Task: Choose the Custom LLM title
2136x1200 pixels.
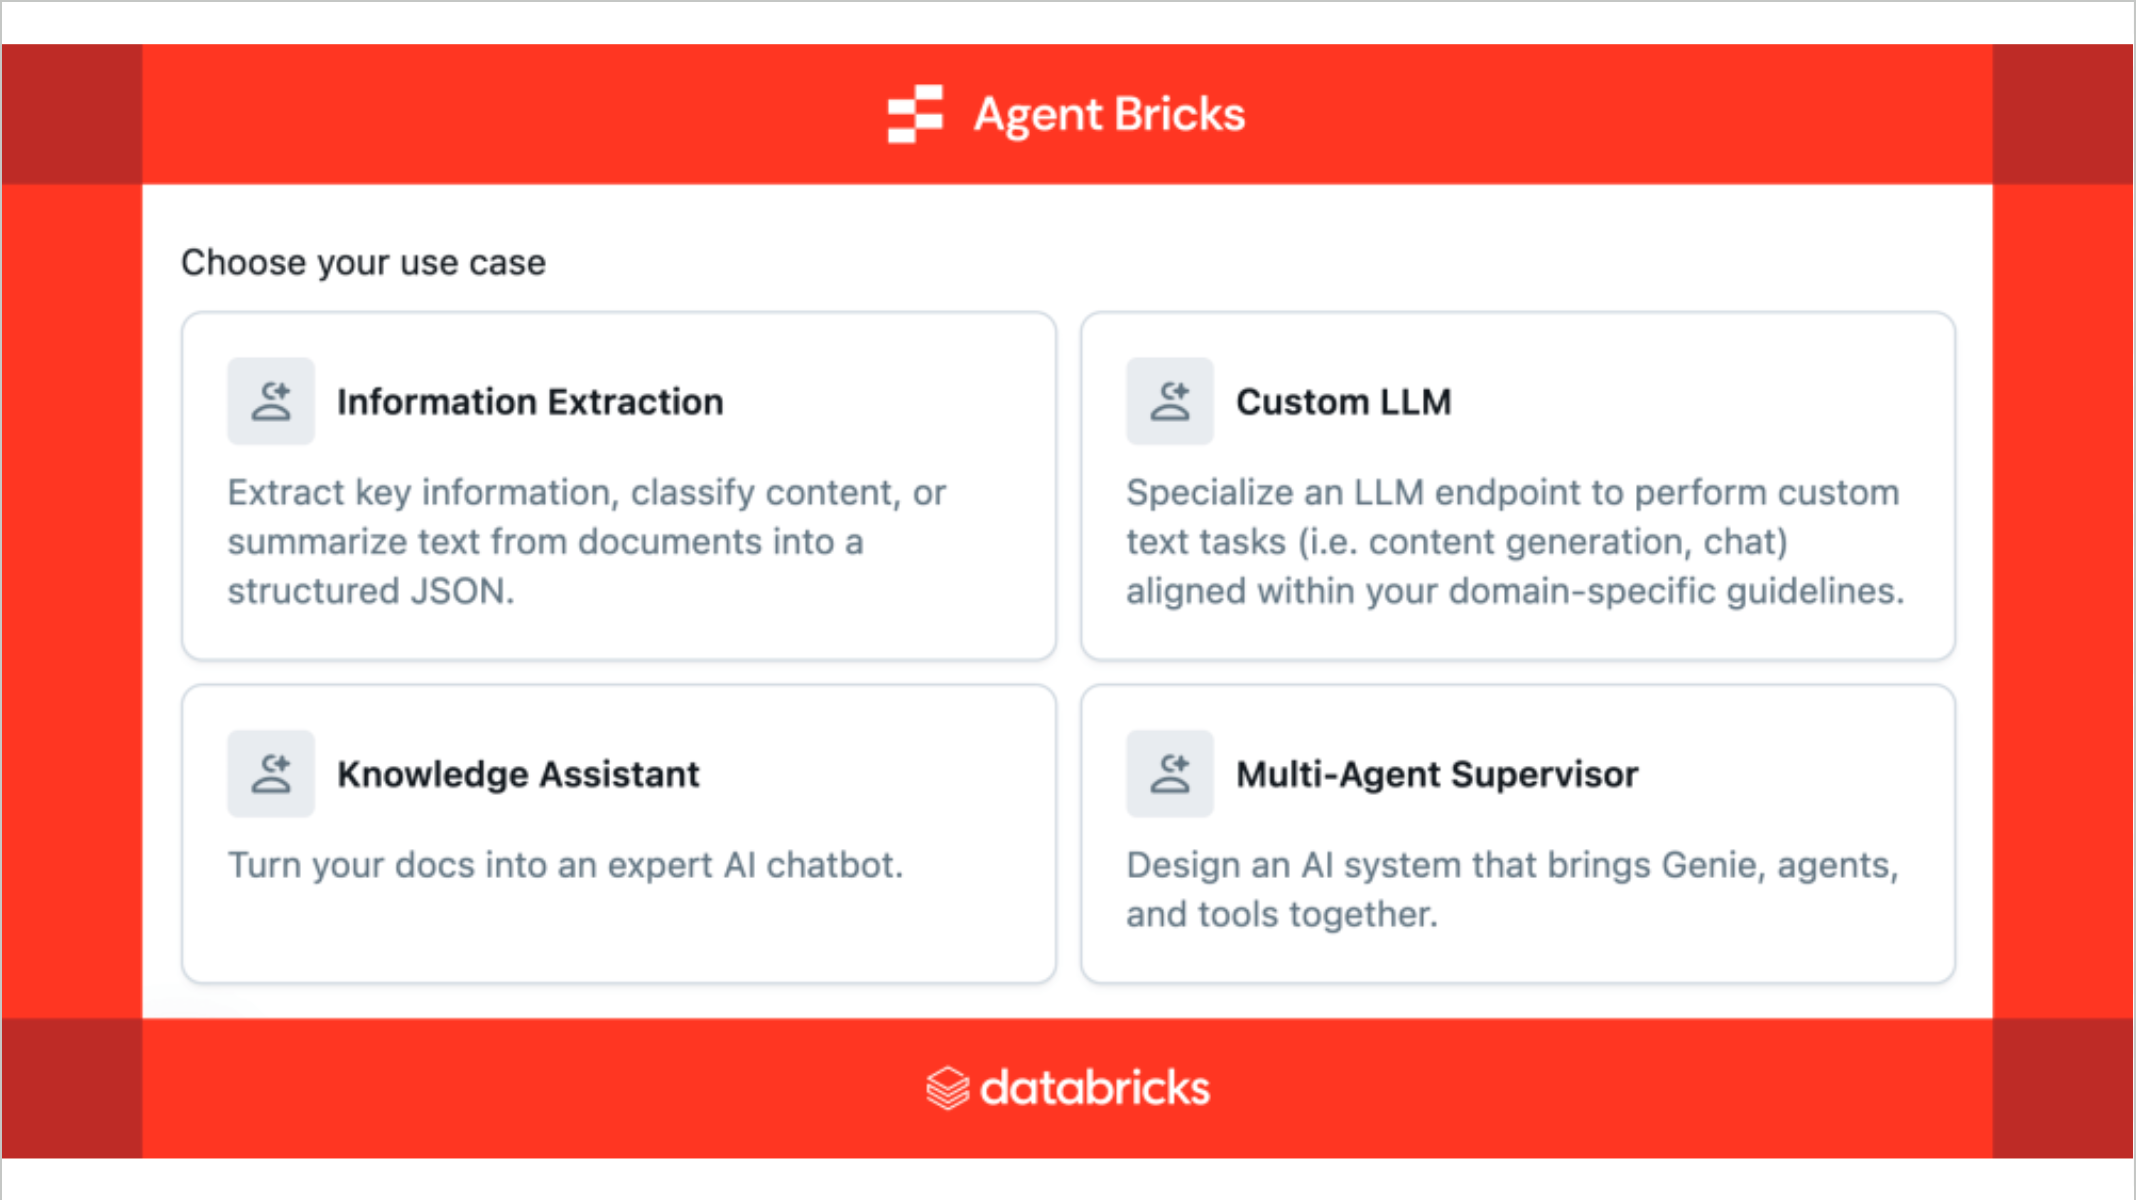Action: pos(1343,402)
